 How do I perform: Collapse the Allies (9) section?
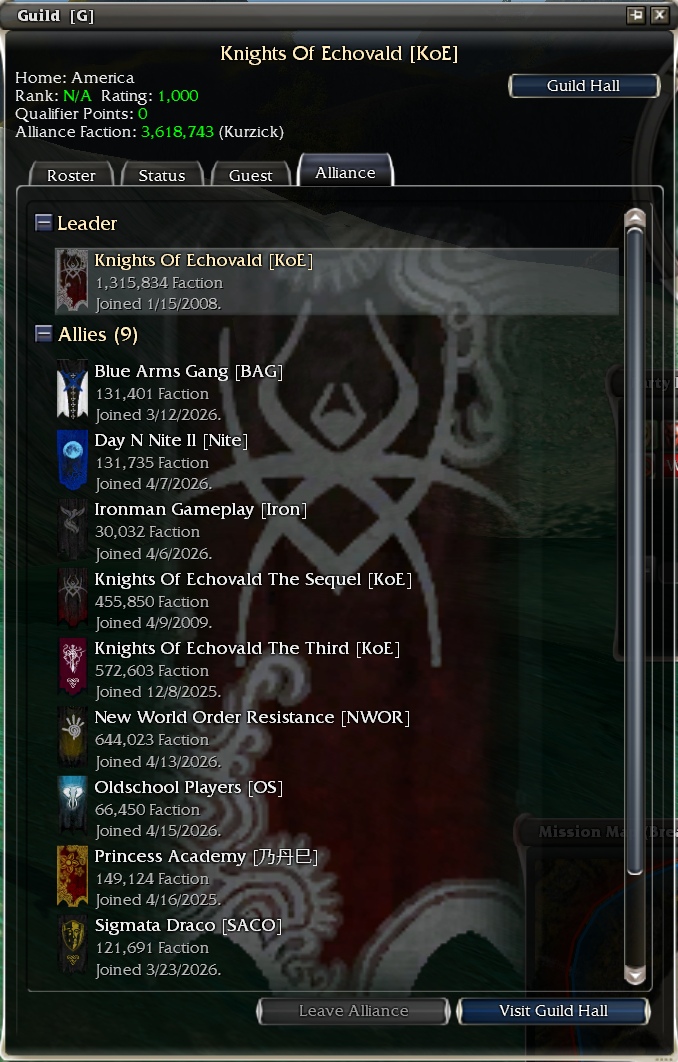click(43, 333)
